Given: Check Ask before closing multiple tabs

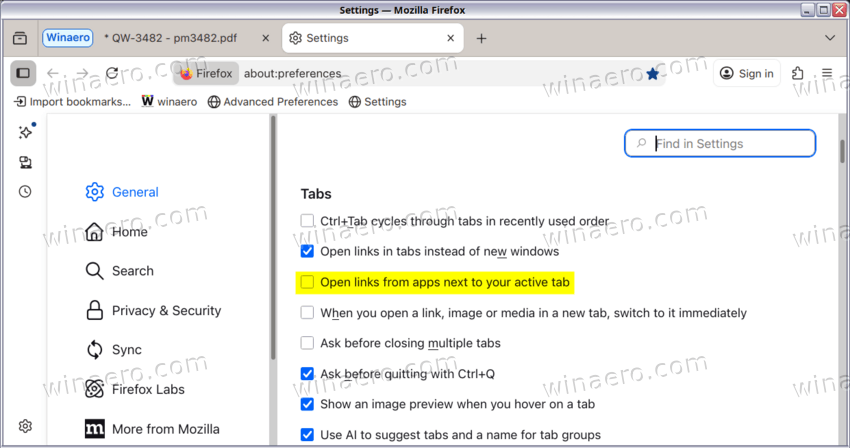Looking at the screenshot, I should point(307,343).
